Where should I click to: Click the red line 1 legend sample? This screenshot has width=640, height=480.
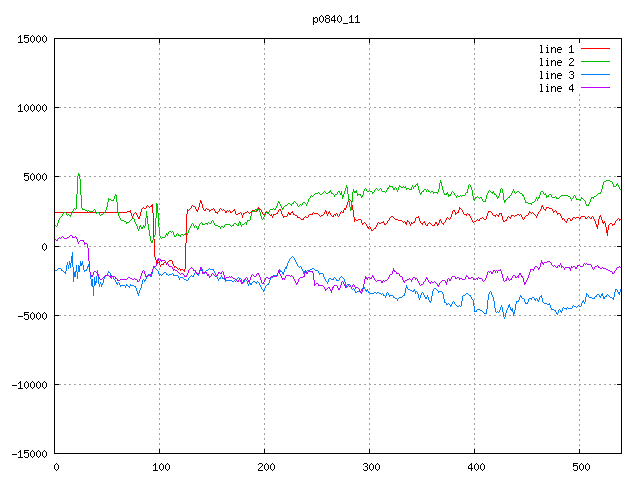click(596, 48)
